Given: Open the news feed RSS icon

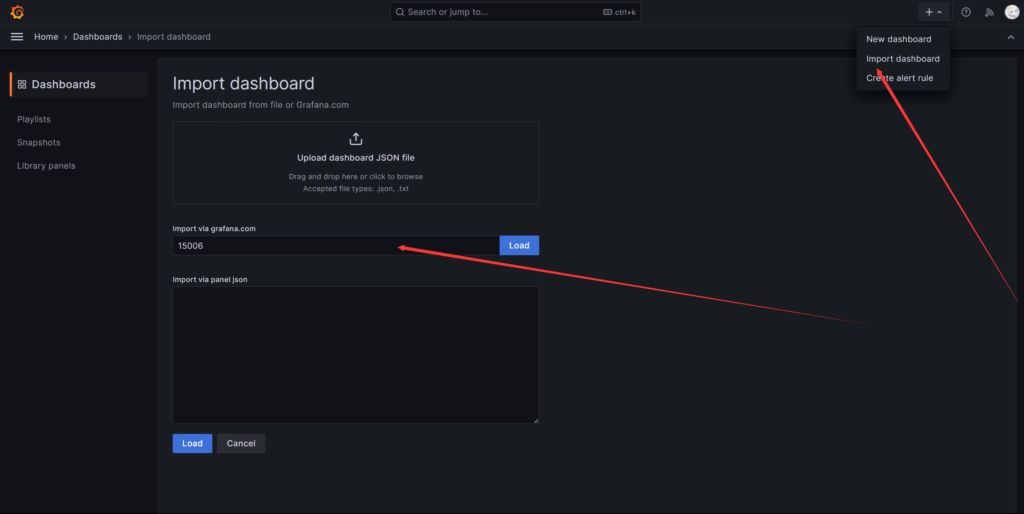Looking at the screenshot, I should click(989, 12).
